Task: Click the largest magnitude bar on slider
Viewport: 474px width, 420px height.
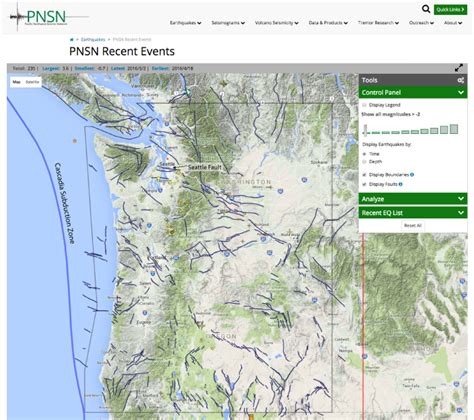Action: click(x=454, y=129)
